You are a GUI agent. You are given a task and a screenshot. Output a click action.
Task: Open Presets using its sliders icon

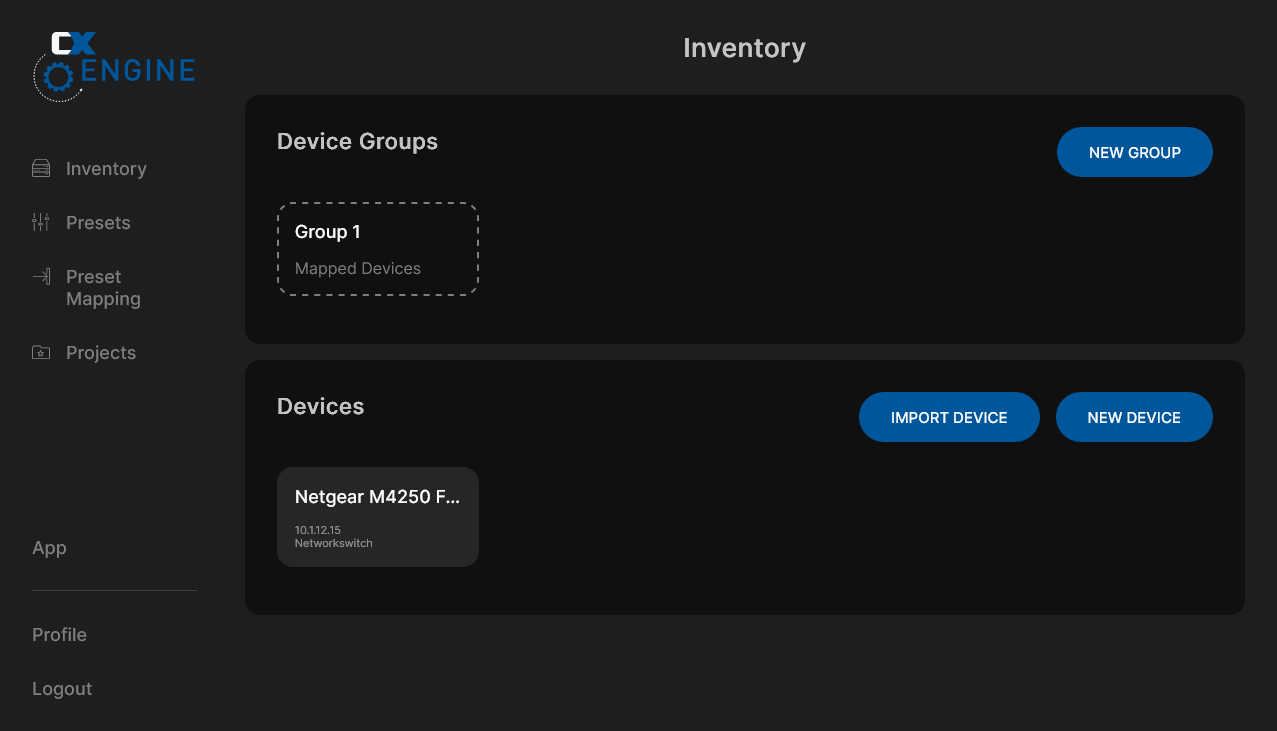tap(40, 222)
